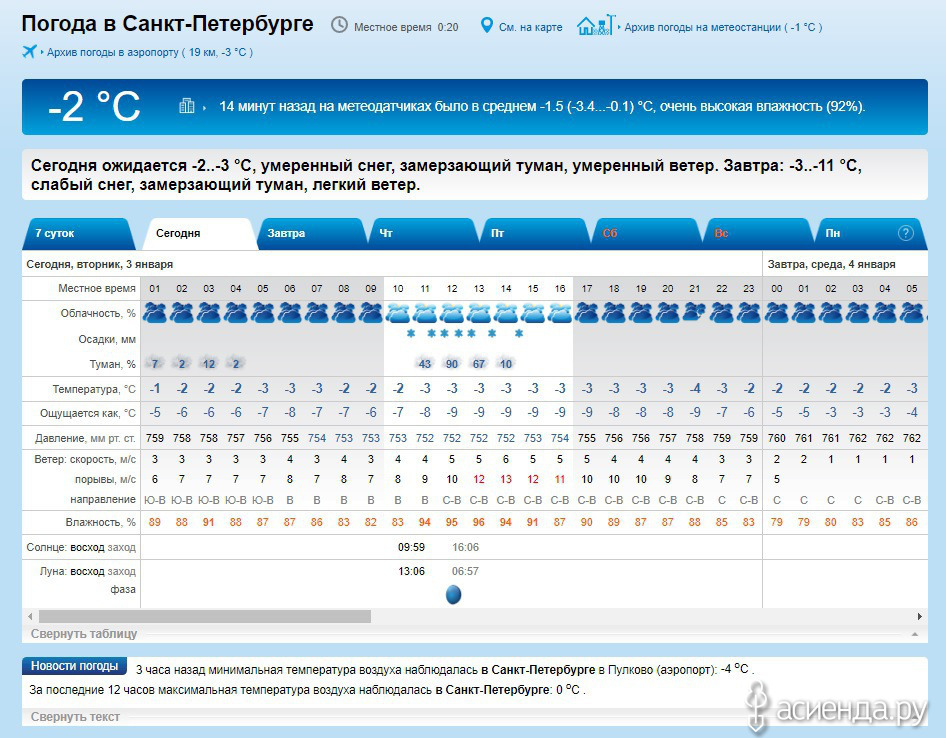Click the temperature -4 at hour 21
946x738 pixels.
[x=694, y=389]
